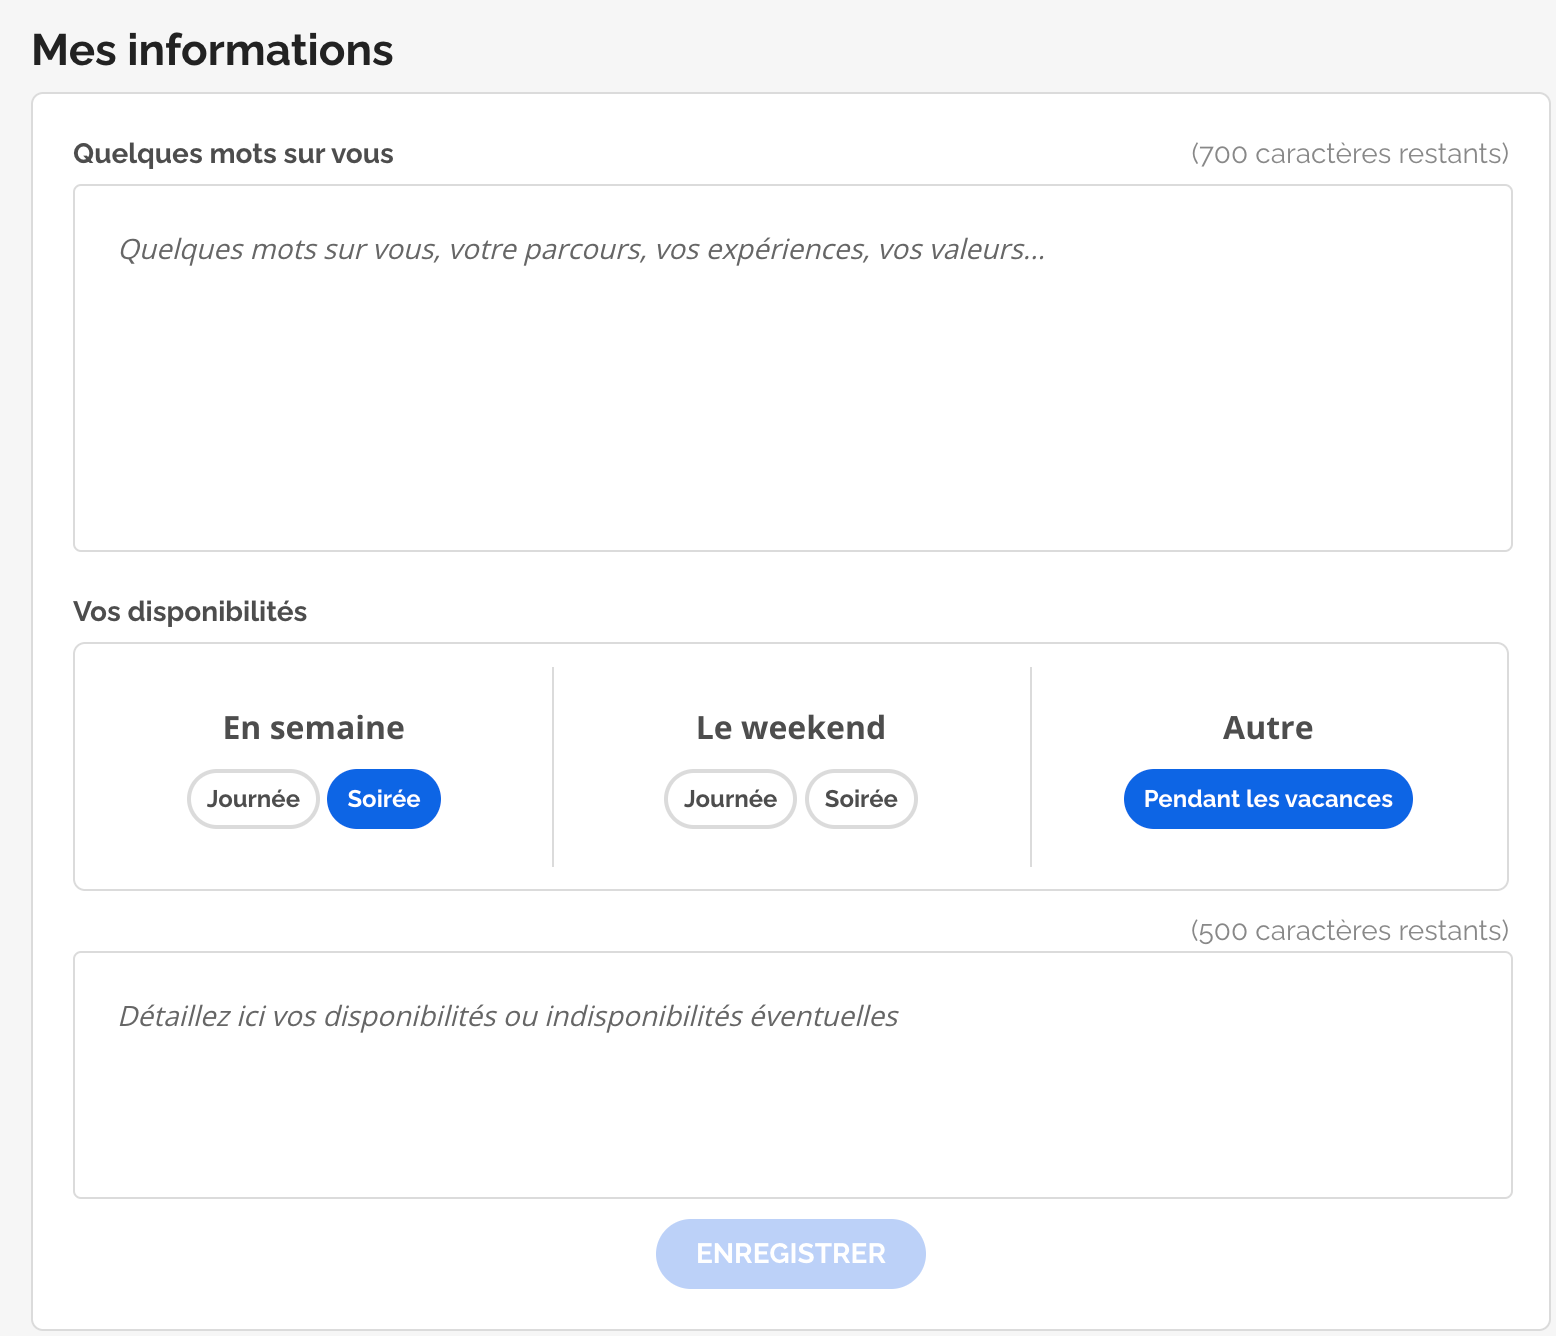The width and height of the screenshot is (1556, 1336).
Task: Click placeholder text 'Quelques mots sur vous, votre parcours'
Action: [x=582, y=249]
